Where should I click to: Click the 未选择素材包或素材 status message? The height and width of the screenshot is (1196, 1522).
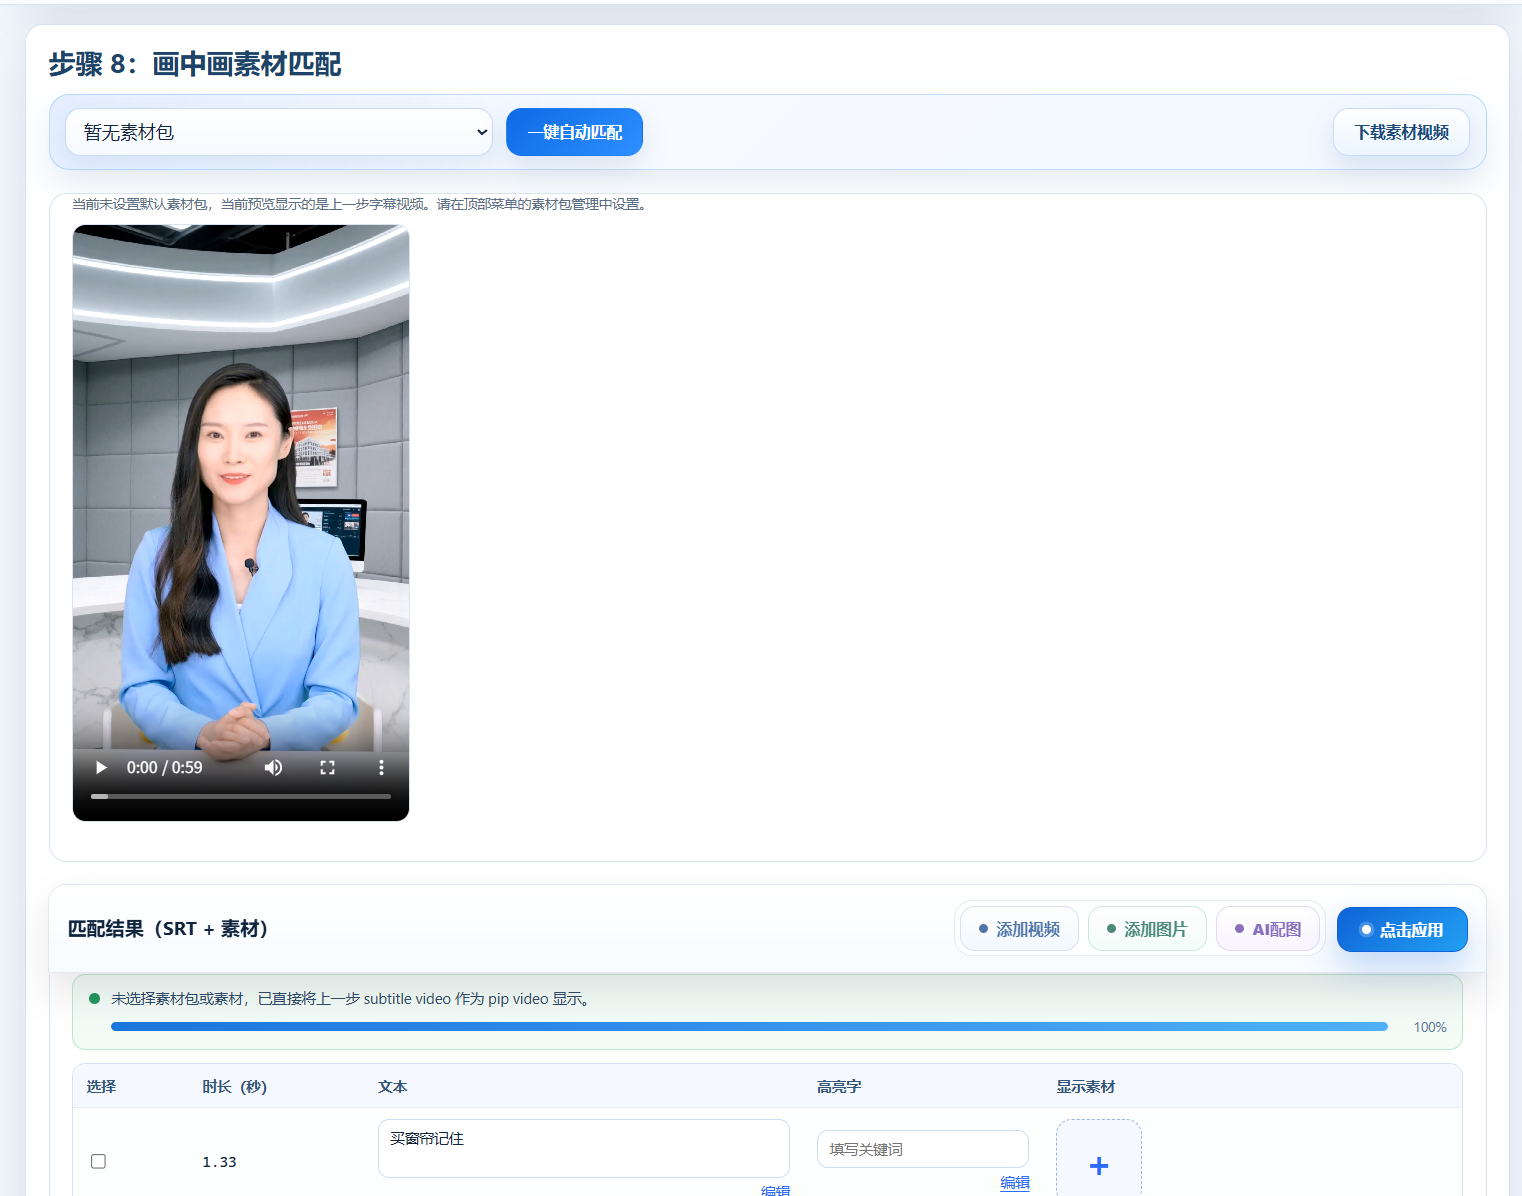tap(350, 998)
